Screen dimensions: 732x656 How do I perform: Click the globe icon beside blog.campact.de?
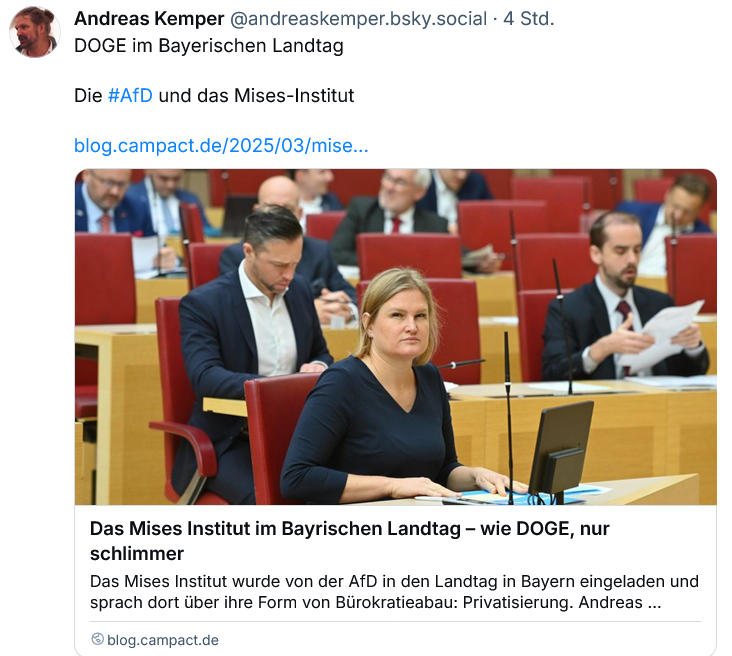pyautogui.click(x=97, y=639)
